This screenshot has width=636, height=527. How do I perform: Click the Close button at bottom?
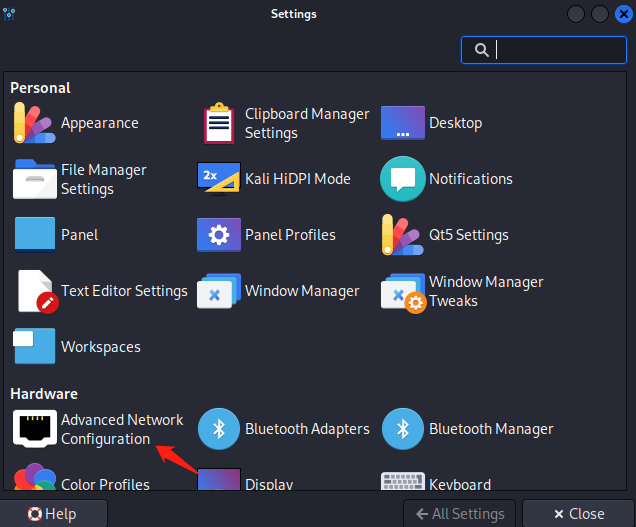point(578,514)
